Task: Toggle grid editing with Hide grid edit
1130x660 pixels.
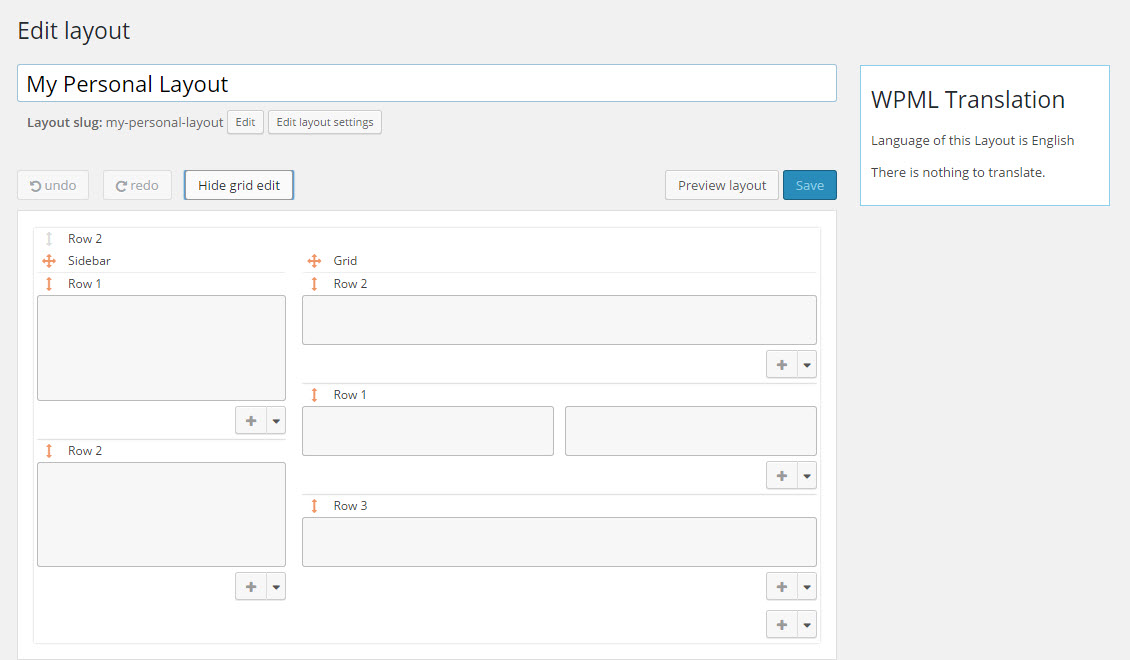Action: tap(238, 185)
